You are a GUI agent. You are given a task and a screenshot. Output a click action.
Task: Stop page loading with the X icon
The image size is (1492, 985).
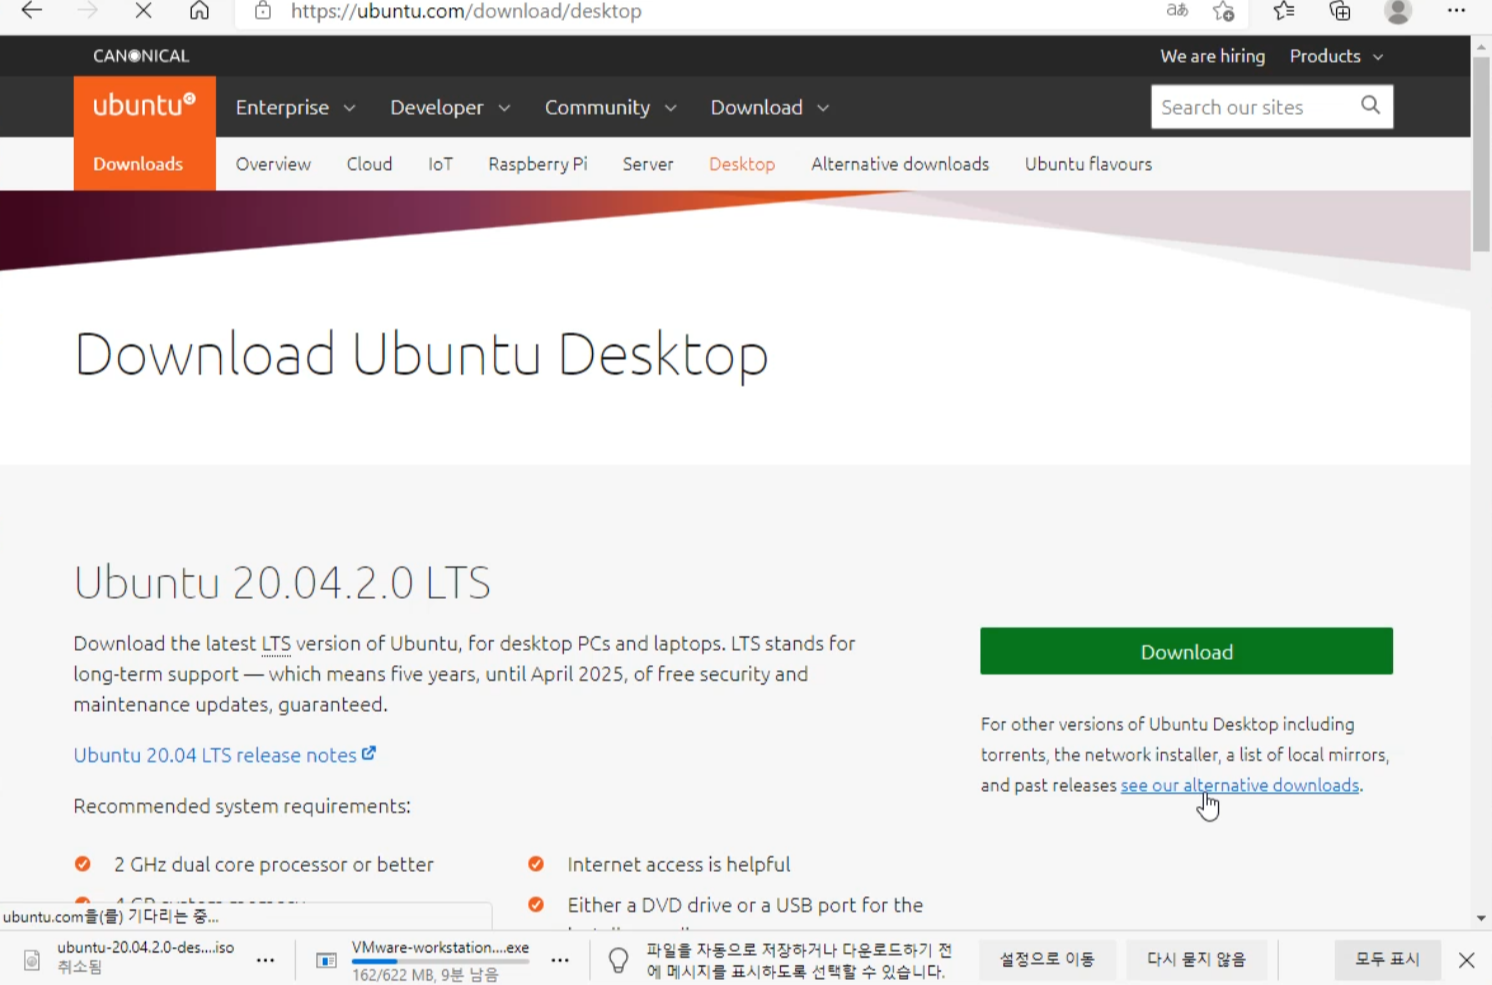[x=143, y=11]
